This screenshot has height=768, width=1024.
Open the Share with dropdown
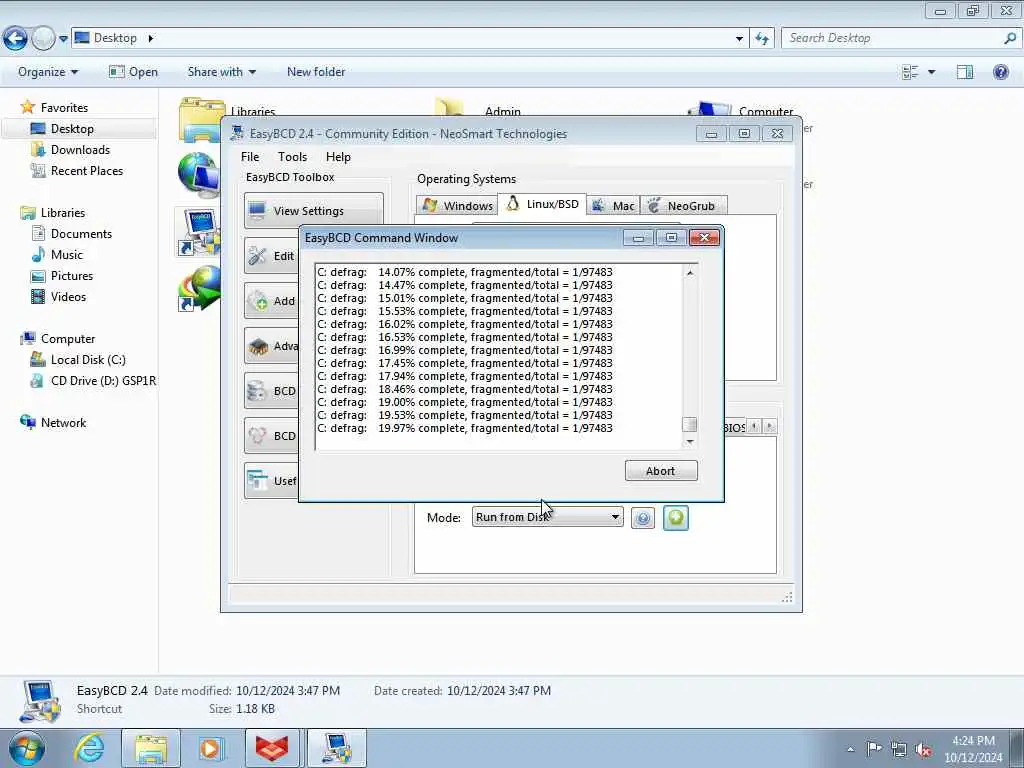pos(221,72)
